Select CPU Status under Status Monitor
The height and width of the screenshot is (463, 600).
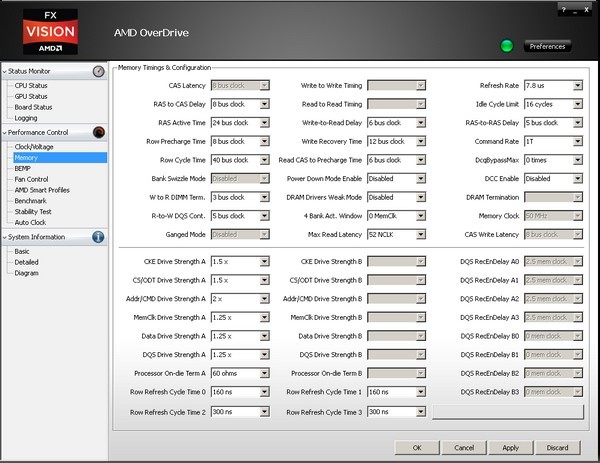coord(31,85)
